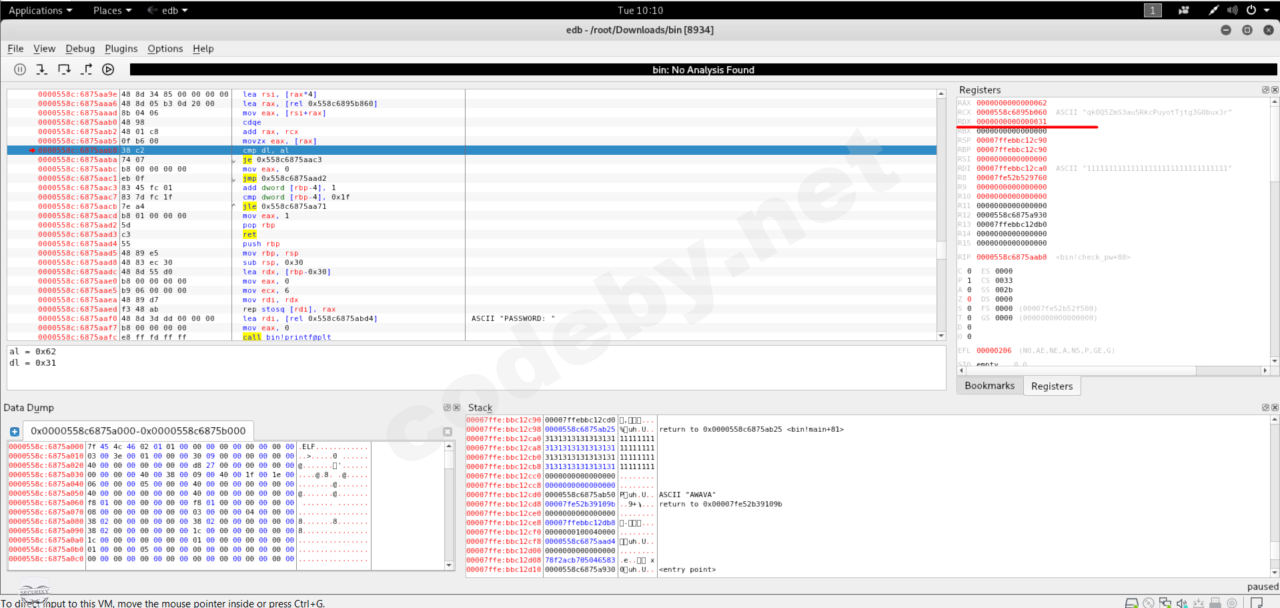Click the ASCII "PASSWORD: " comment

pos(513,318)
